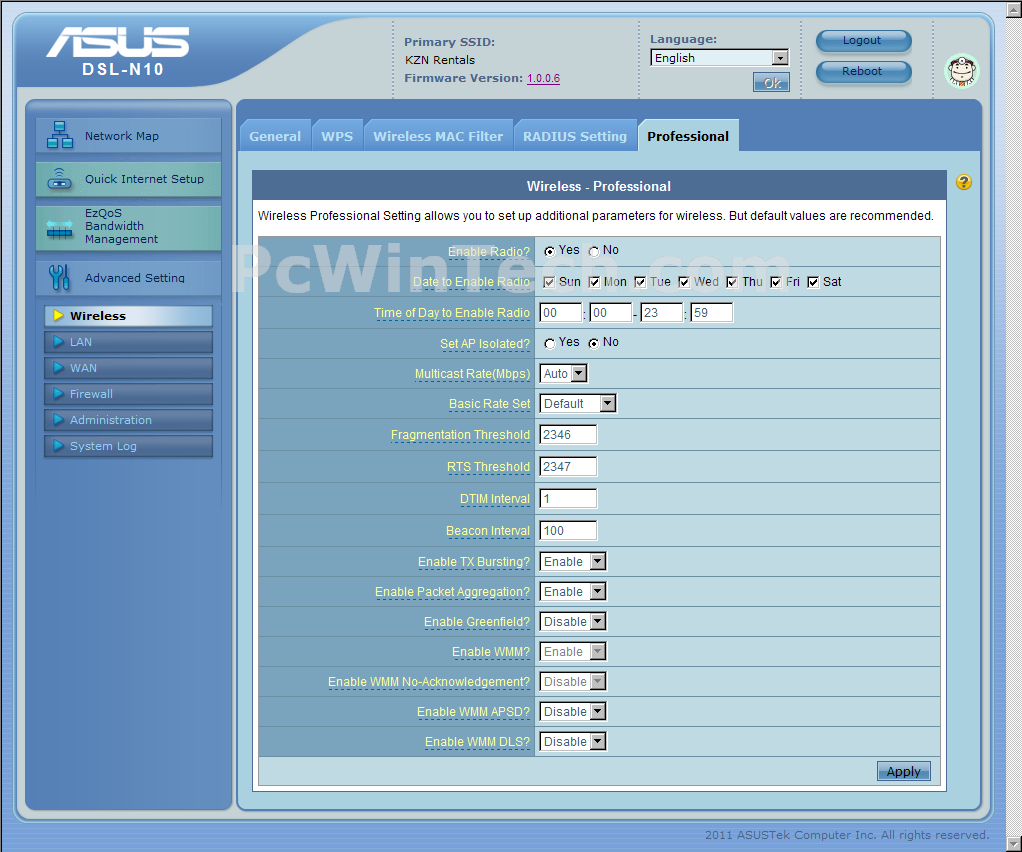Open the RADIUS Setting tab

click(x=574, y=136)
